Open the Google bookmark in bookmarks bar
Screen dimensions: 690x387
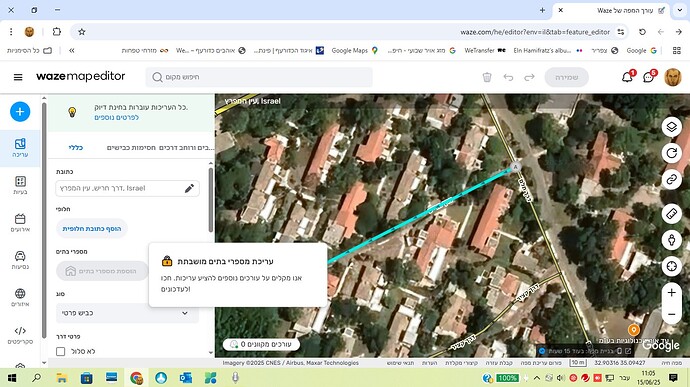[x=642, y=51]
